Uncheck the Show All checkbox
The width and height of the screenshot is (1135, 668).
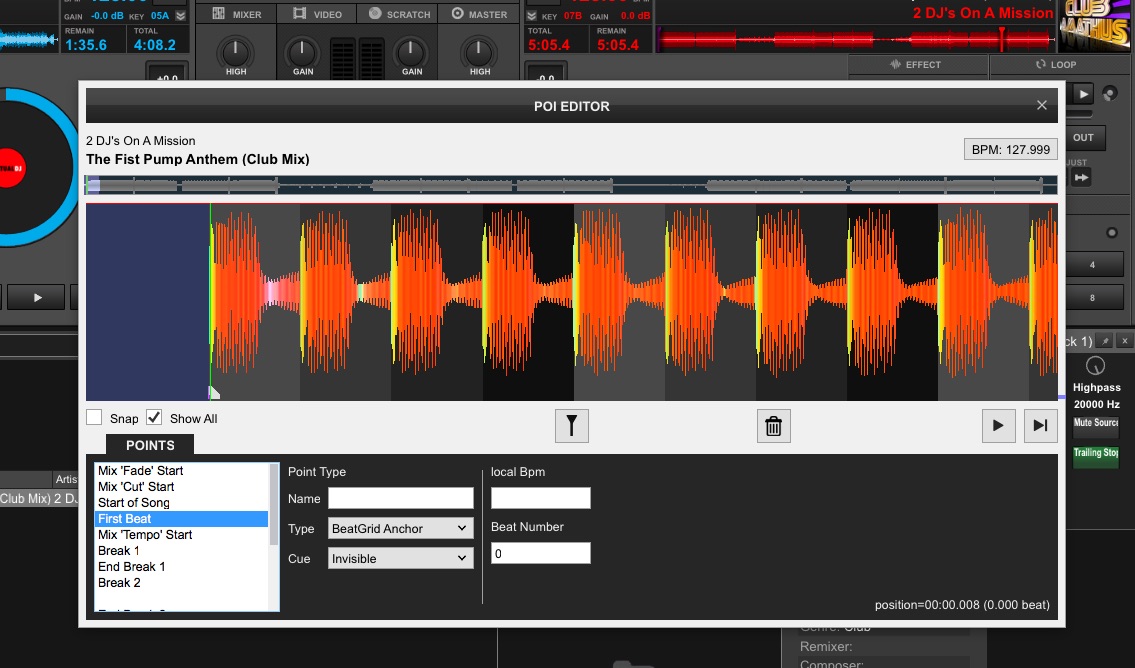pos(153,418)
